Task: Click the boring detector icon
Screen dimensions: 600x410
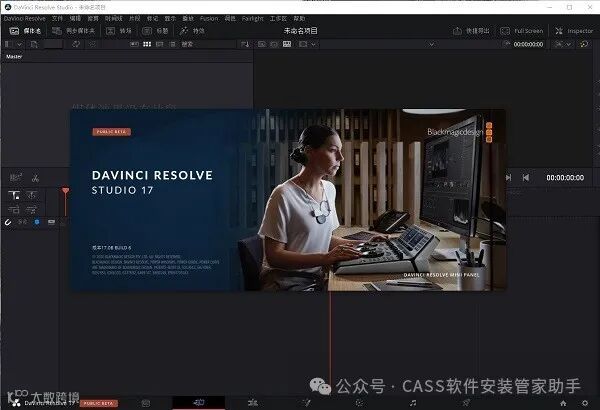Action: coord(16,178)
